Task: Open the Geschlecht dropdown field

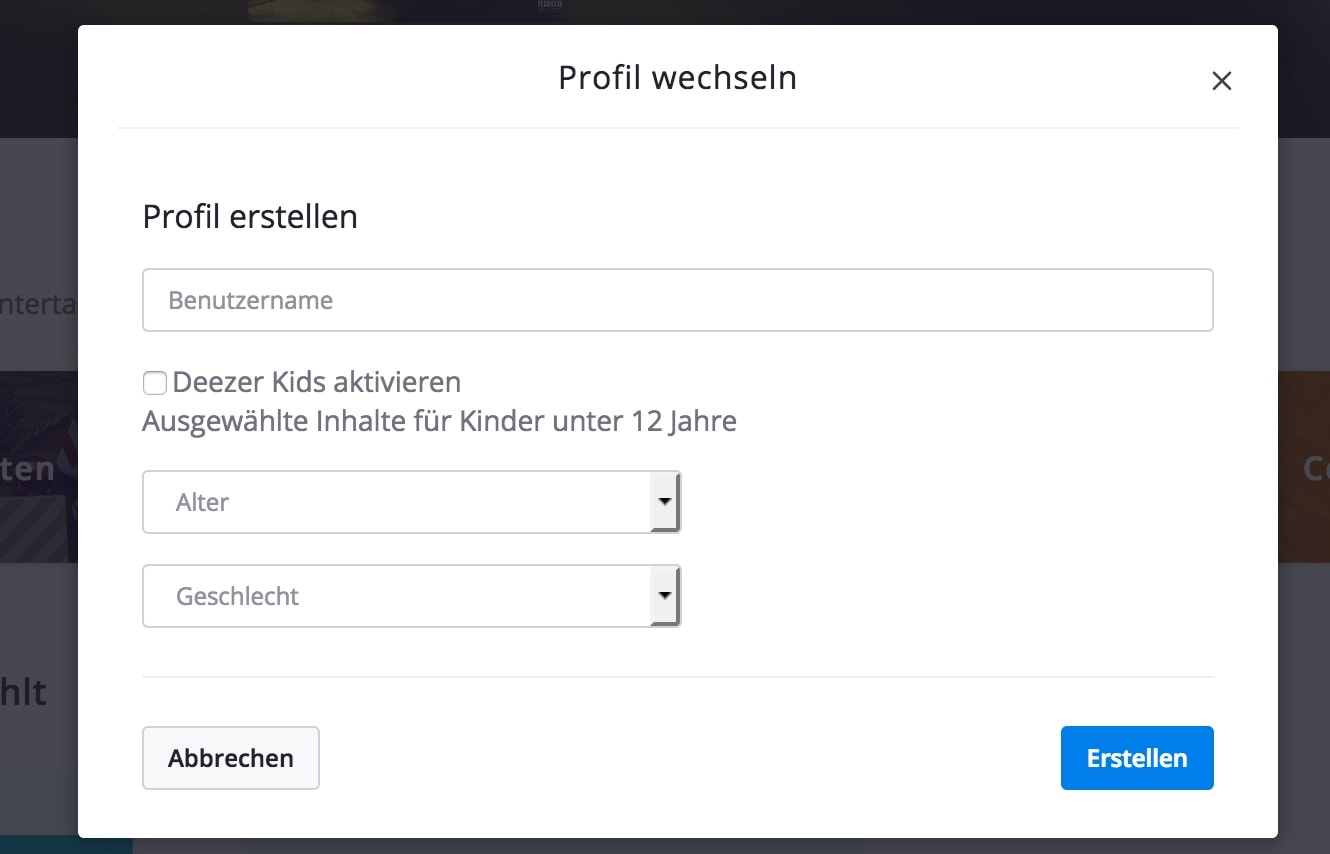Action: [397, 596]
